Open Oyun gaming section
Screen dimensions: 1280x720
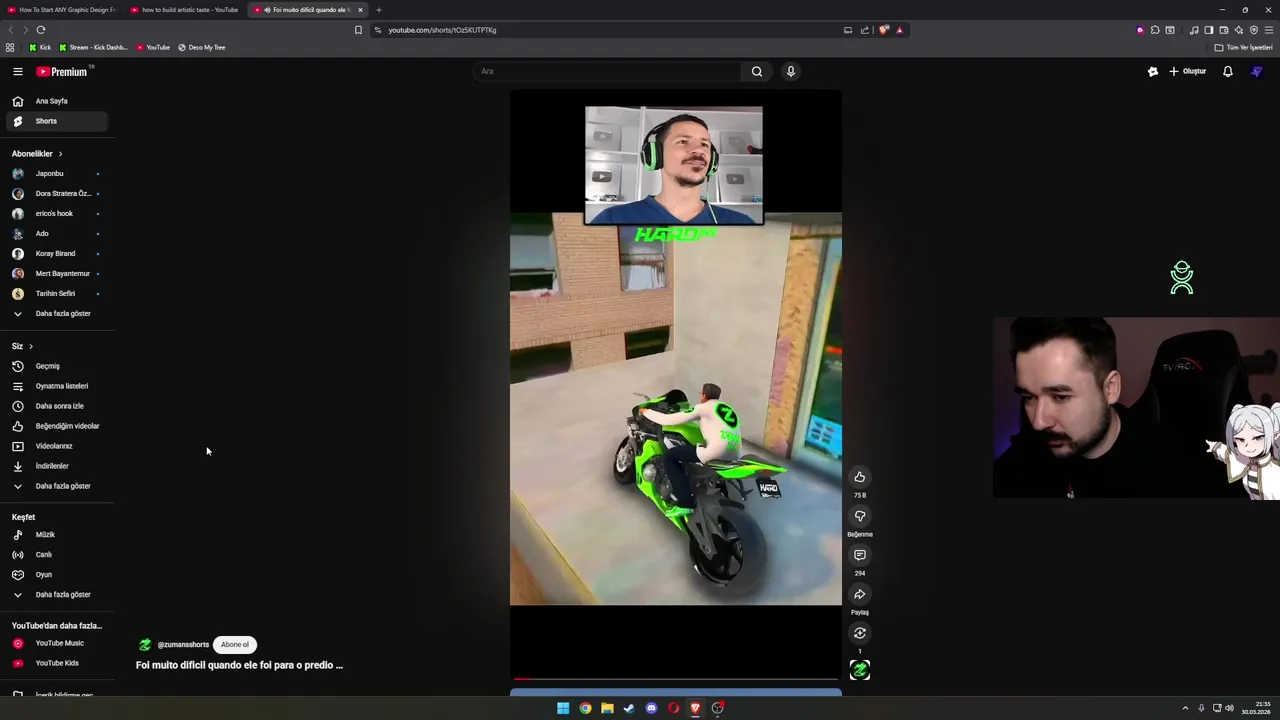click(56, 574)
